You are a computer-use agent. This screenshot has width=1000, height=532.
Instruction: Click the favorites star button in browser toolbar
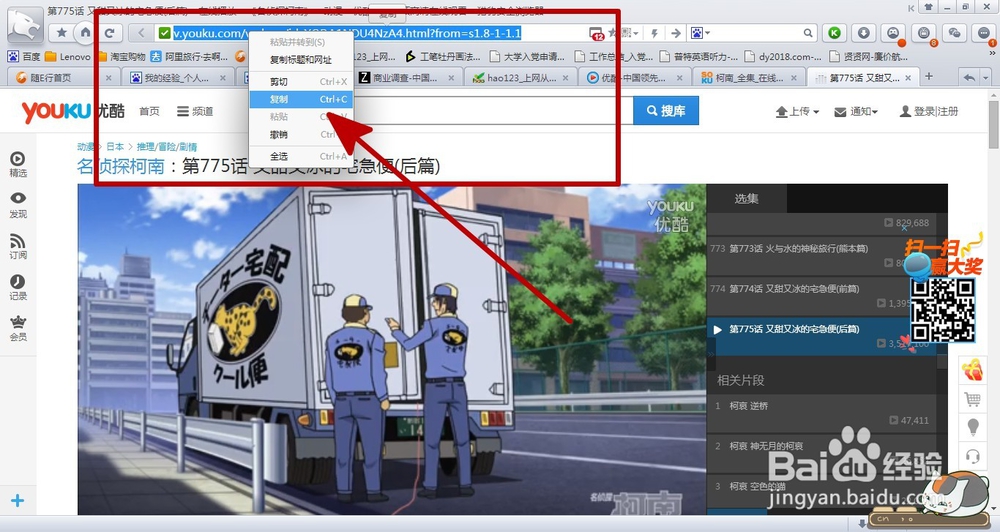[62, 33]
